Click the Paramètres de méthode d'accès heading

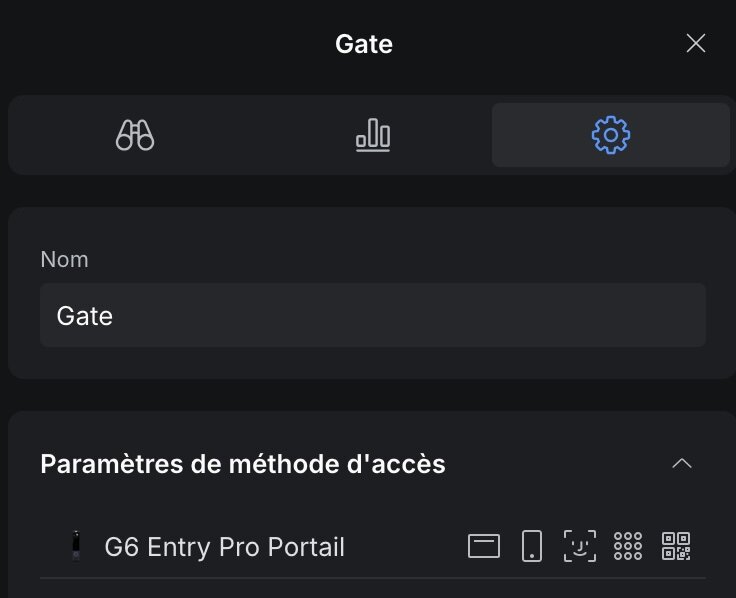pyautogui.click(x=243, y=464)
